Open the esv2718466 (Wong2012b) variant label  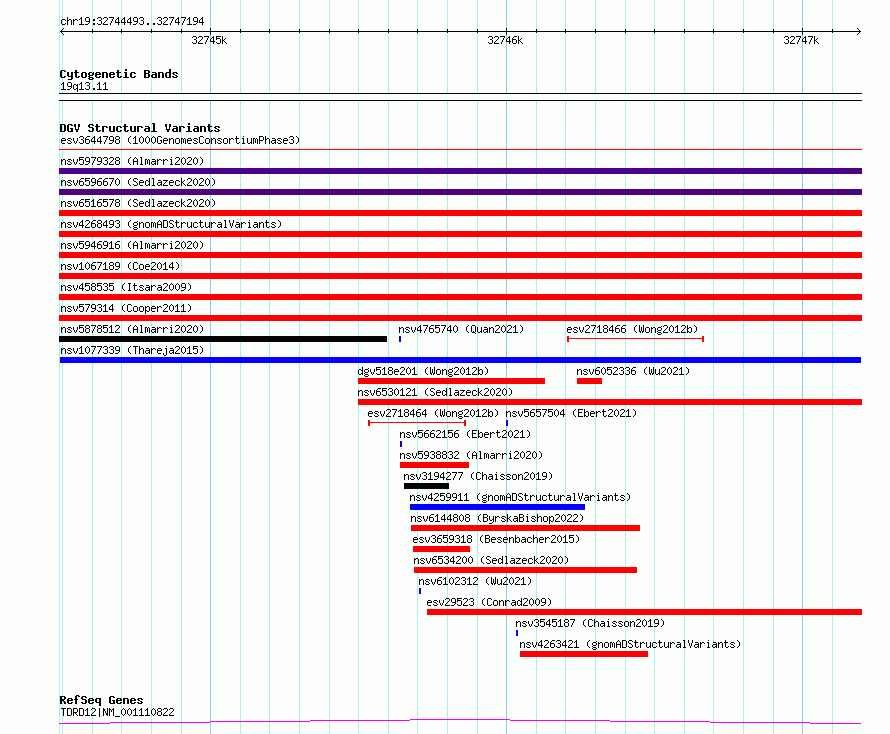point(632,329)
